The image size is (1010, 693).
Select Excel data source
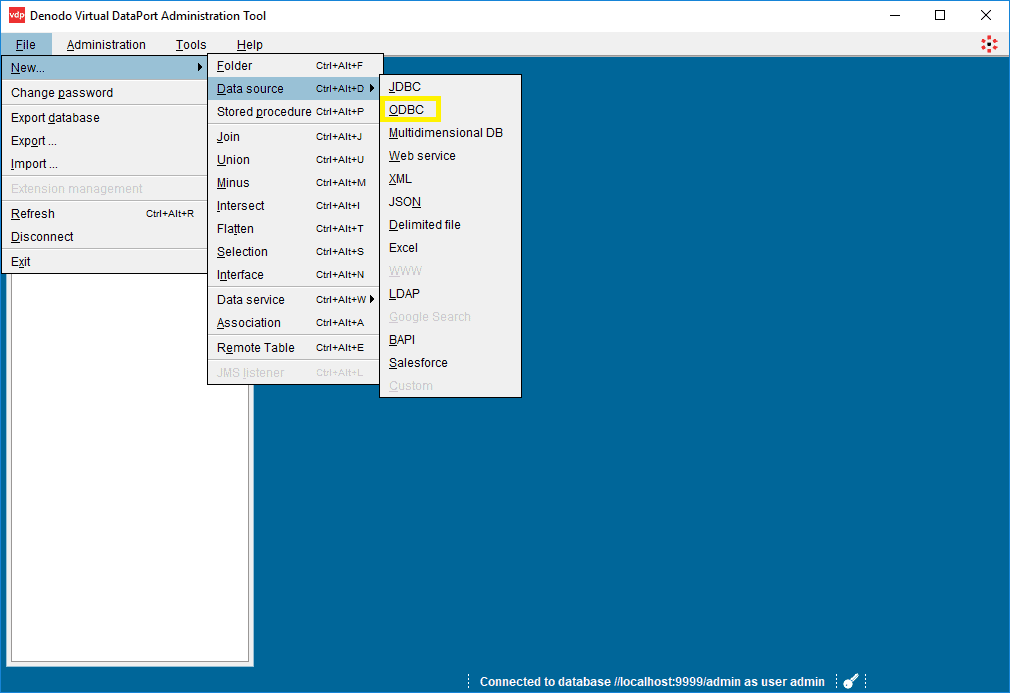coord(450,249)
